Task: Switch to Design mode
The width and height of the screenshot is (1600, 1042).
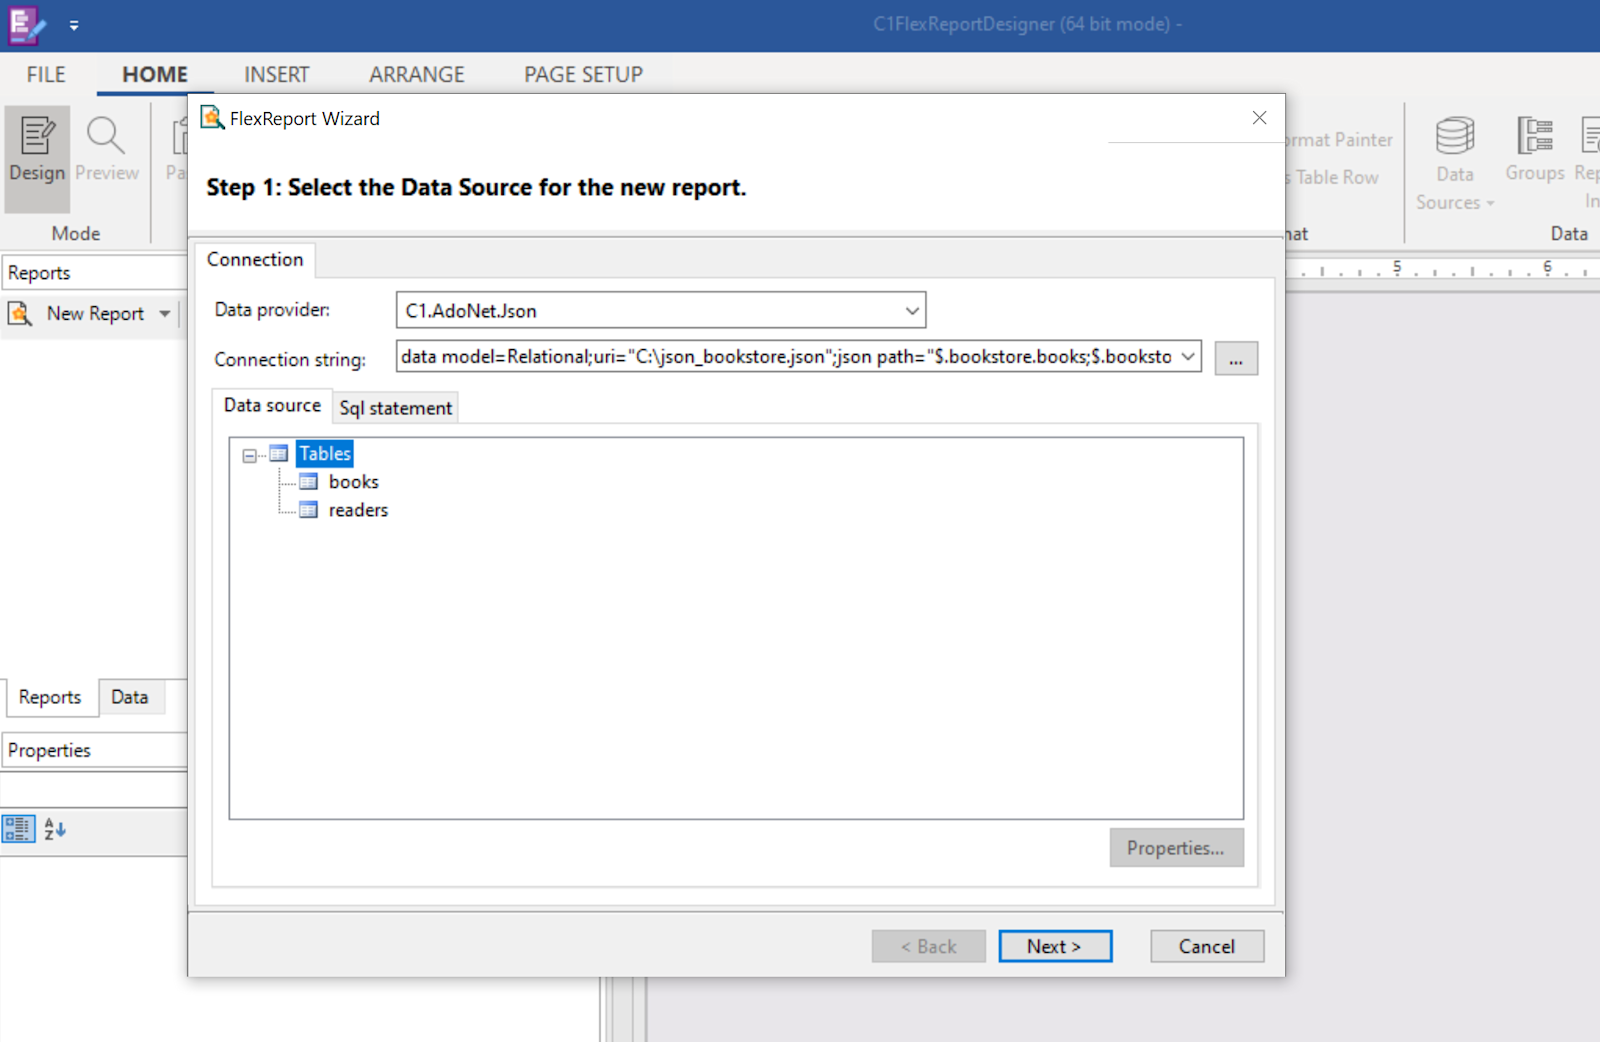Action: (x=37, y=158)
